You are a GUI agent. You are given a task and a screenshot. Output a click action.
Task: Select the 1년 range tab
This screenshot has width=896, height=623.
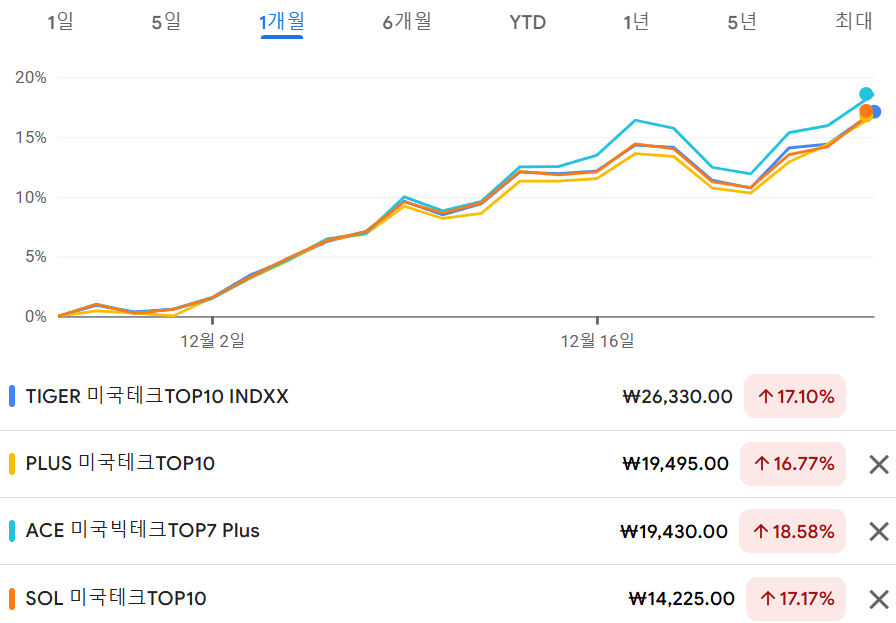(636, 22)
